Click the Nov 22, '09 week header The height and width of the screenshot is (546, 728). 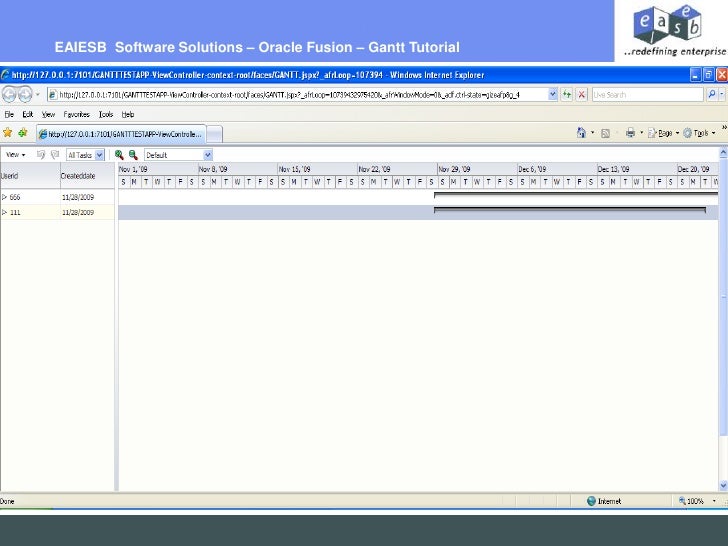coord(397,169)
